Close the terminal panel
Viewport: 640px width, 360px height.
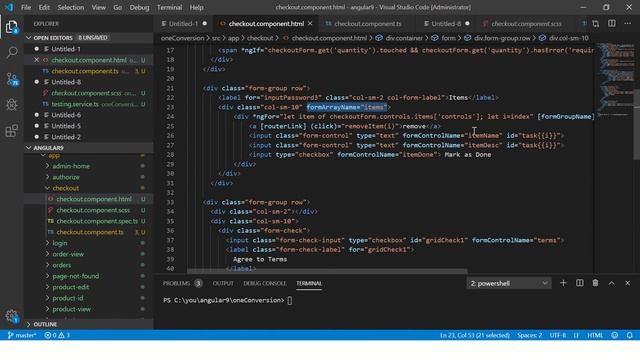tap(627, 283)
